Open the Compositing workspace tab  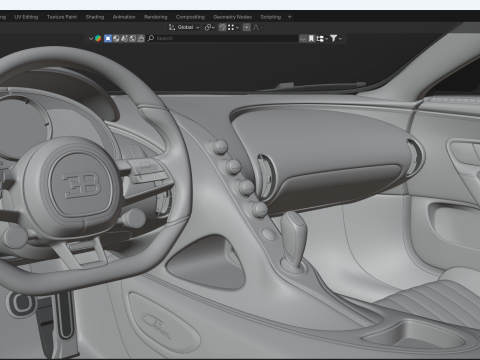click(190, 17)
